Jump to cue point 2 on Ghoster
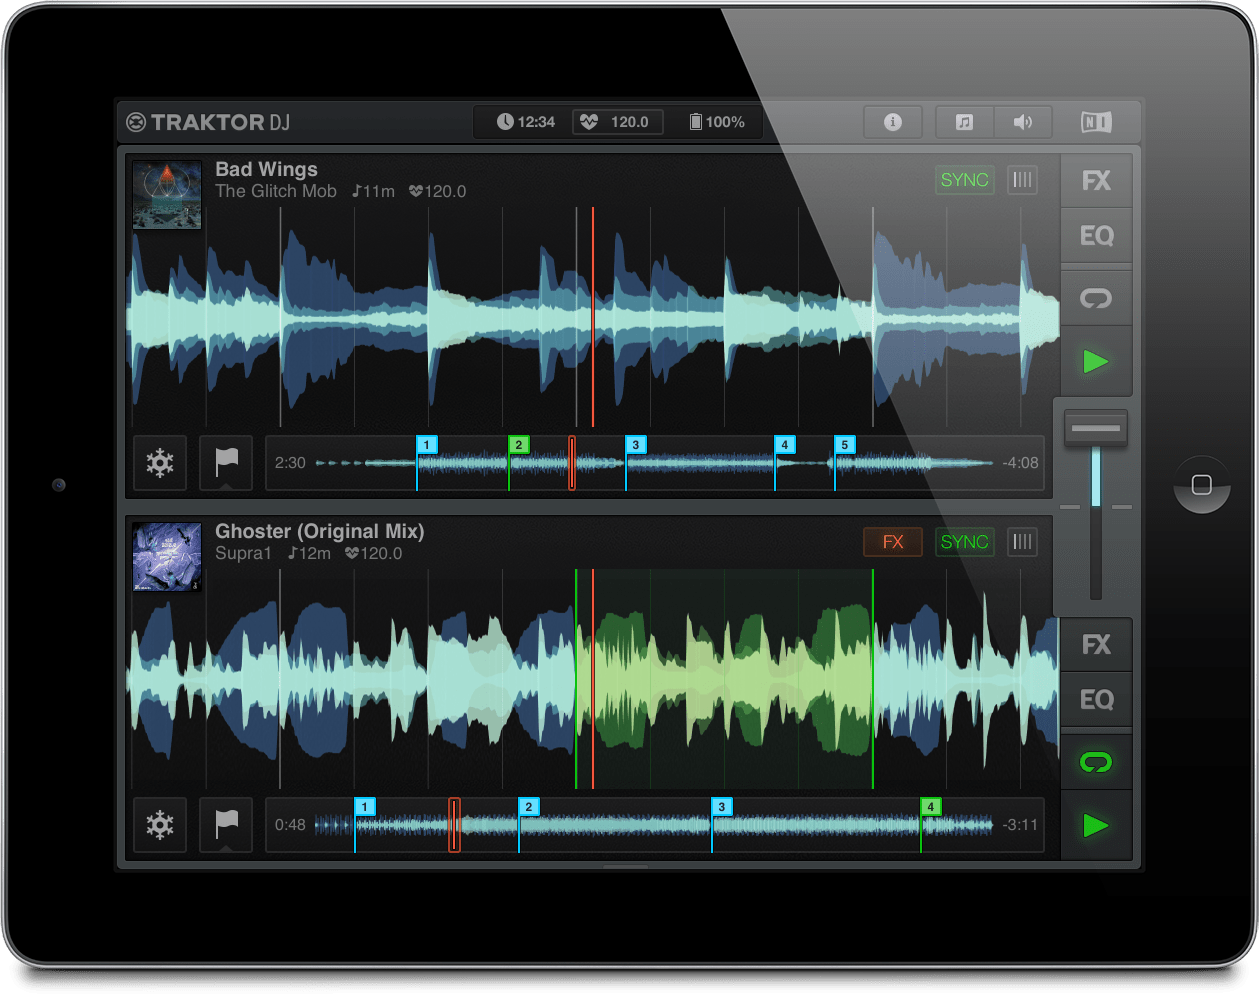 [x=529, y=807]
